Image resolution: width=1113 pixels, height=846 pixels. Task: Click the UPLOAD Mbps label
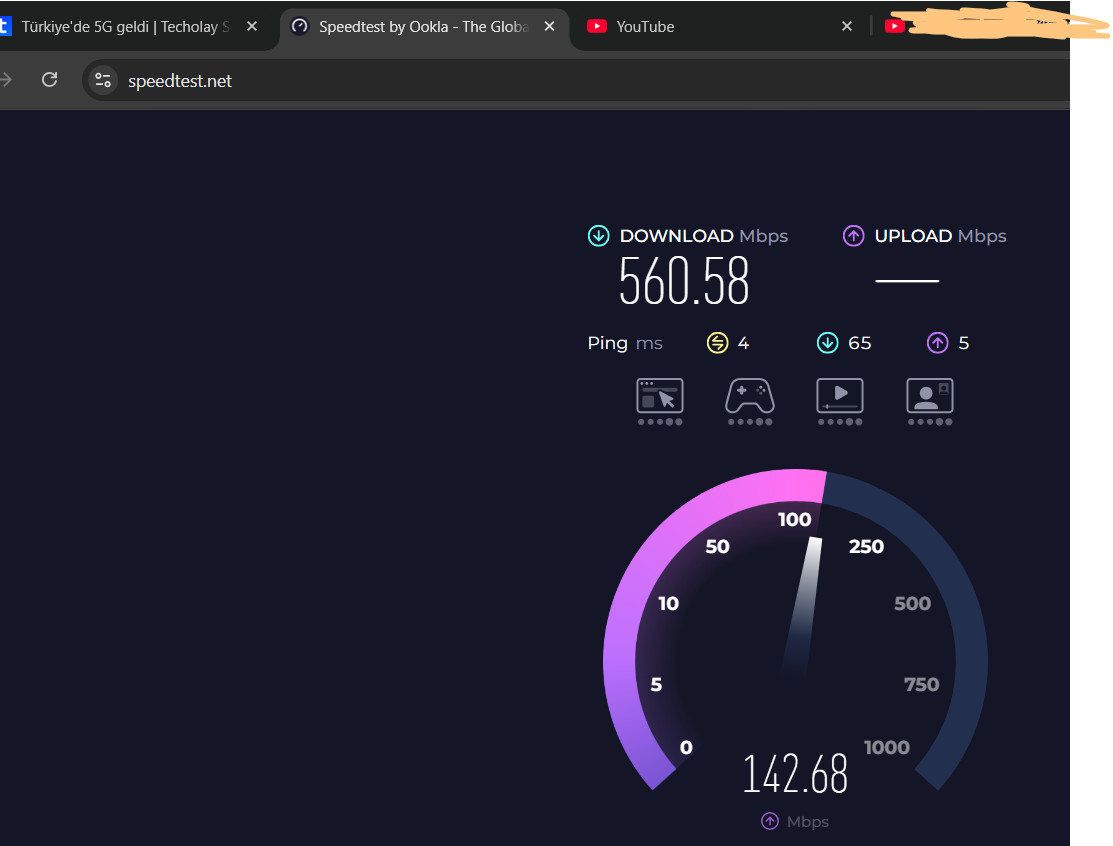pyautogui.click(x=941, y=236)
